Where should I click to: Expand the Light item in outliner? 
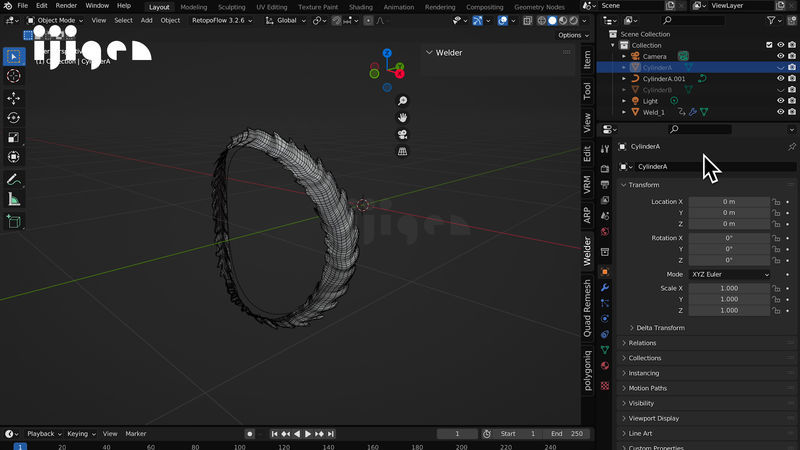tap(624, 101)
